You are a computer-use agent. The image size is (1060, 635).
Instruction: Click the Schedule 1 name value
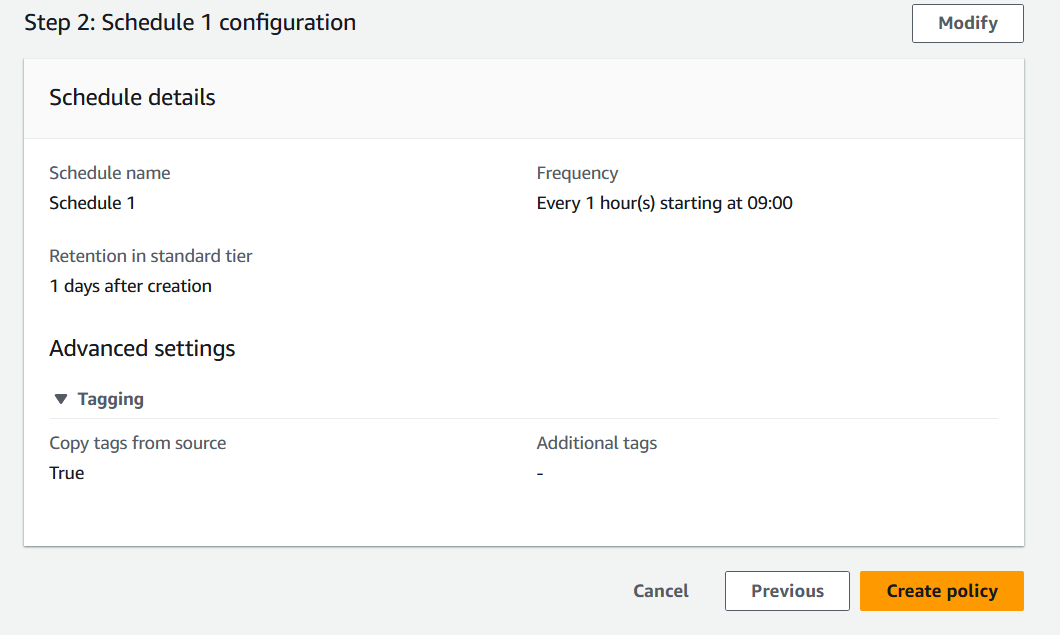(x=92, y=203)
